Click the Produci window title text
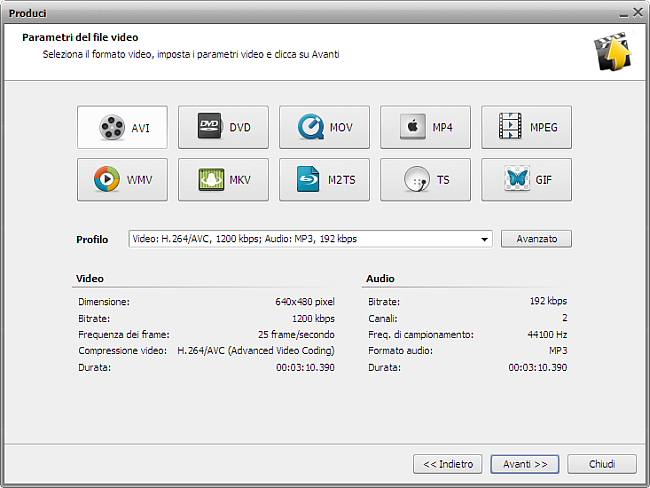650x488 pixels. pyautogui.click(x=28, y=14)
